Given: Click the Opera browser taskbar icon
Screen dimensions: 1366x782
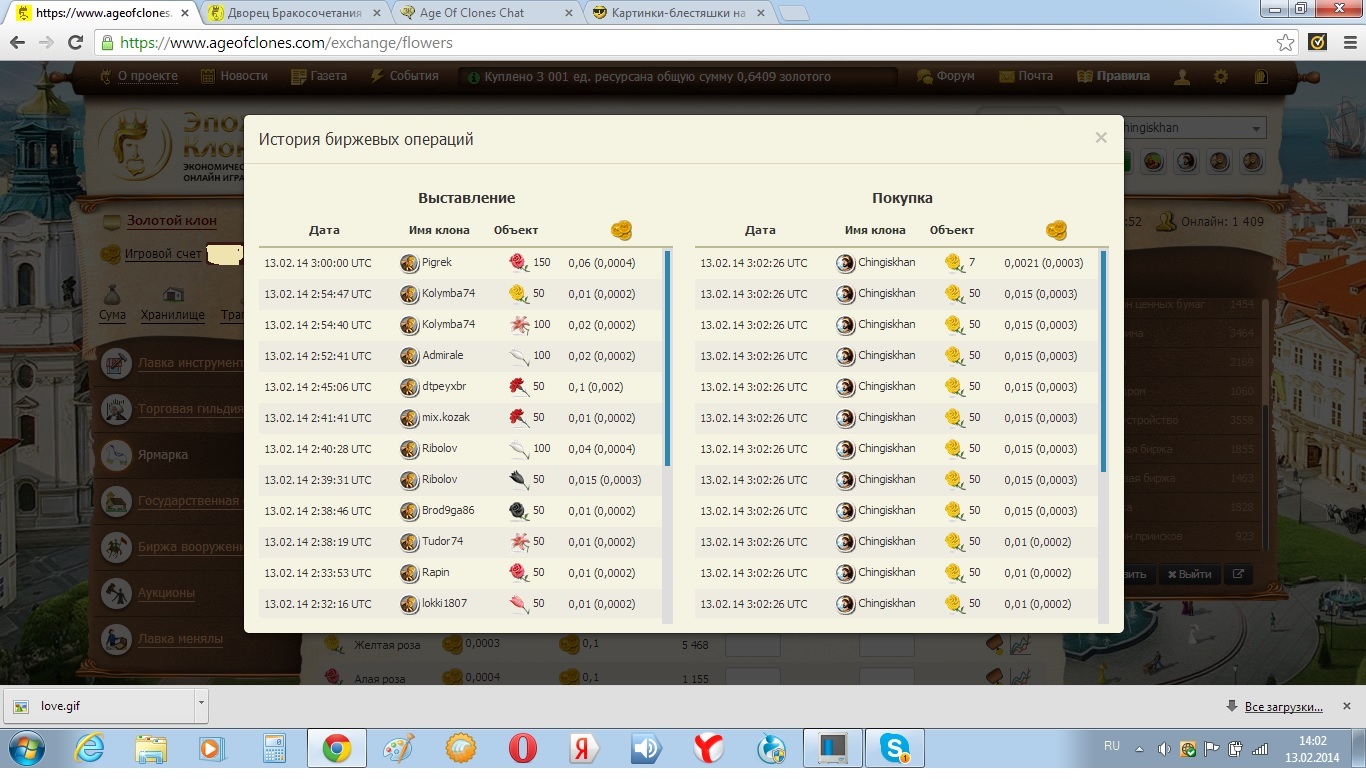Looking at the screenshot, I should (522, 748).
